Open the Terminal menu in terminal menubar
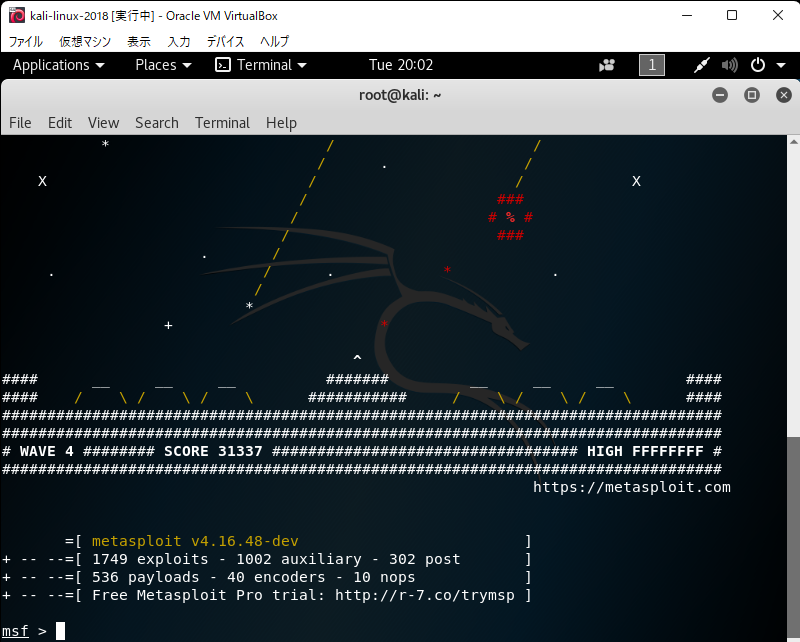 coord(222,123)
